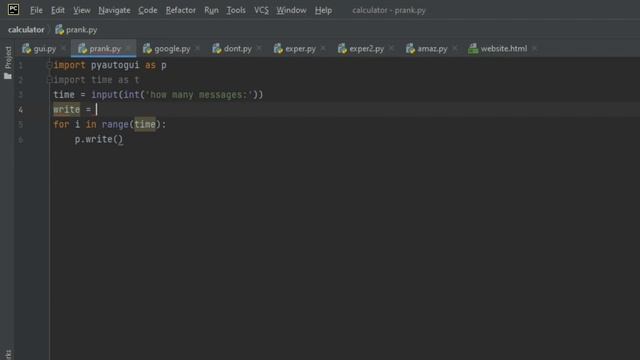Open the Navigate menu
The width and height of the screenshot is (640, 360).
coord(114,10)
